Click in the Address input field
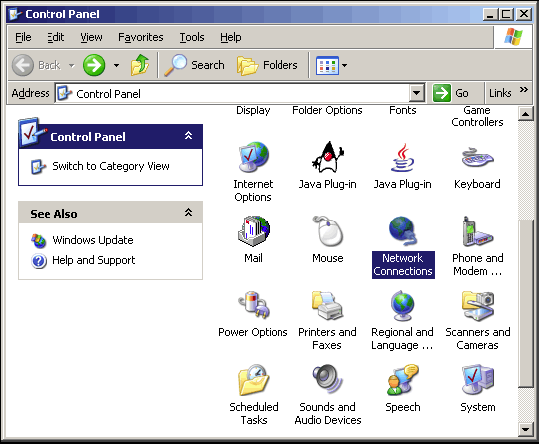 pyautogui.click(x=233, y=93)
